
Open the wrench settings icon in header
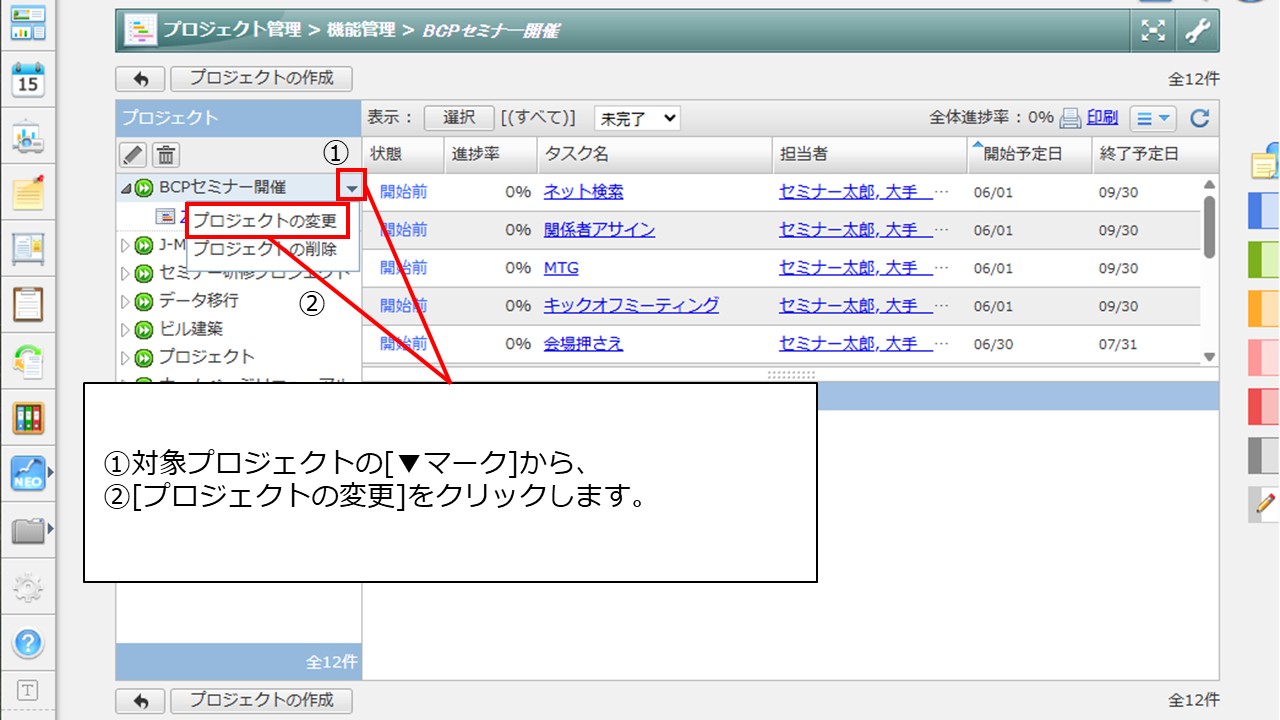(x=1198, y=31)
